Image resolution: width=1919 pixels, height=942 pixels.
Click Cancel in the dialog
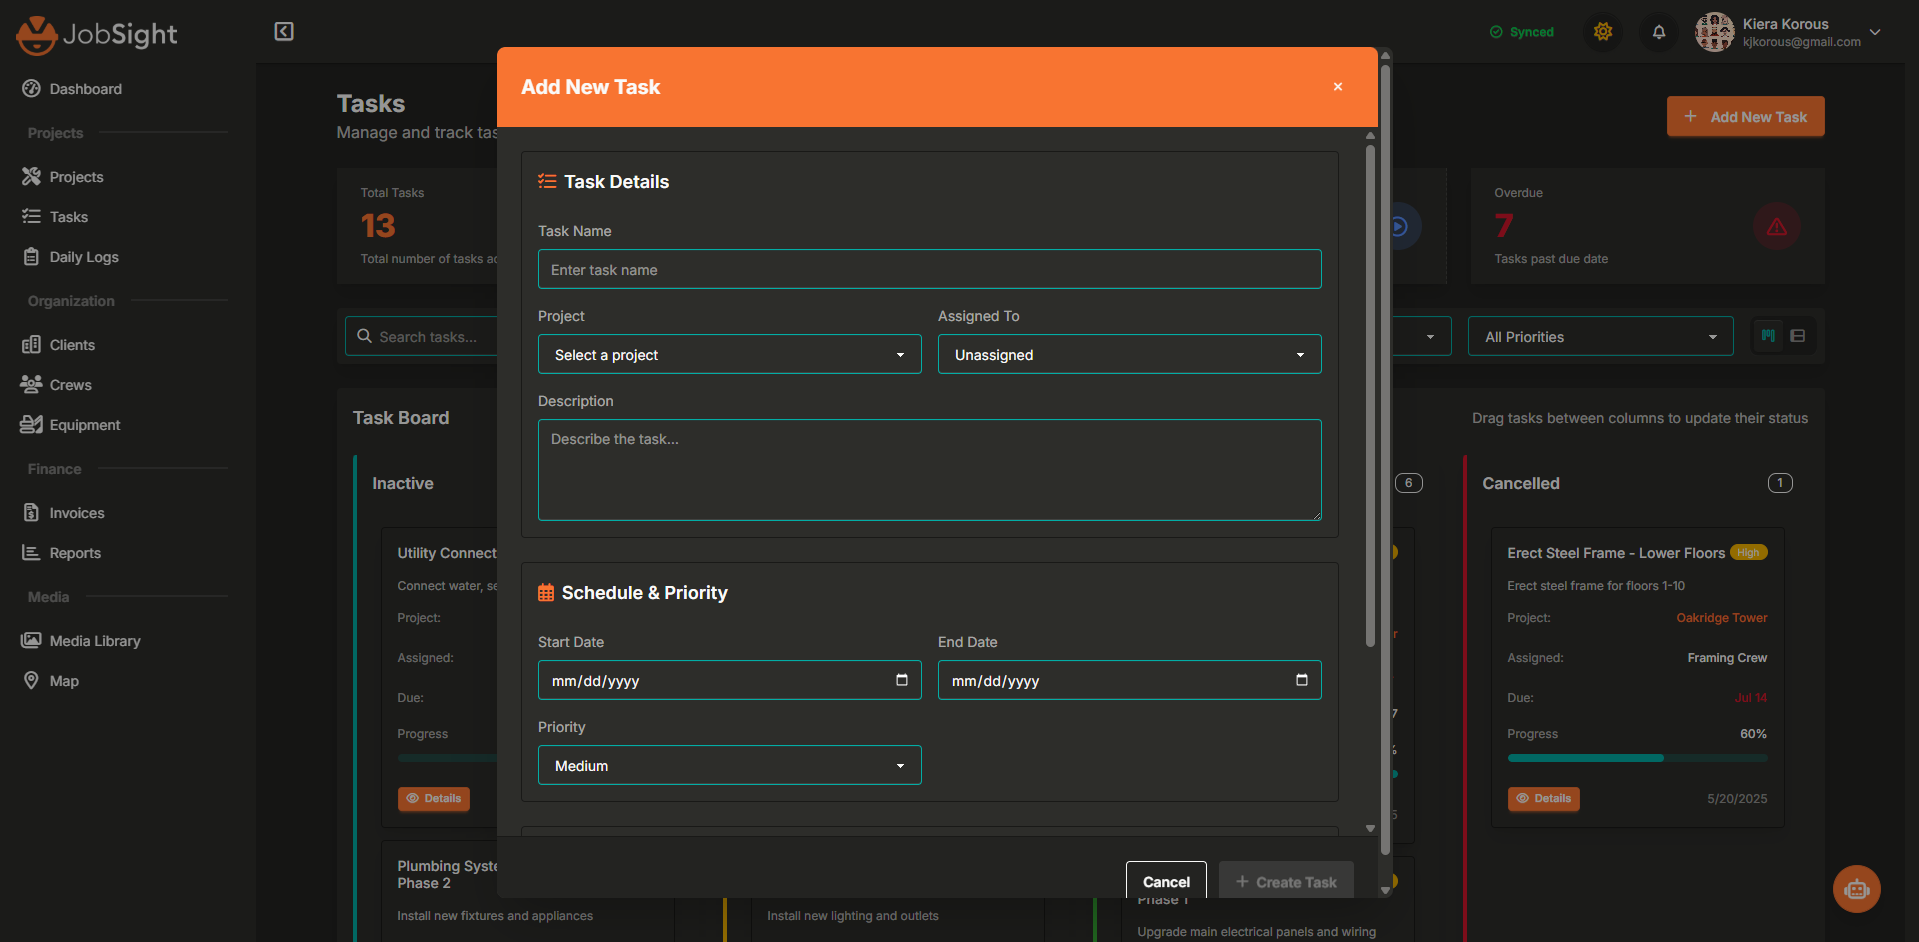[x=1166, y=881]
